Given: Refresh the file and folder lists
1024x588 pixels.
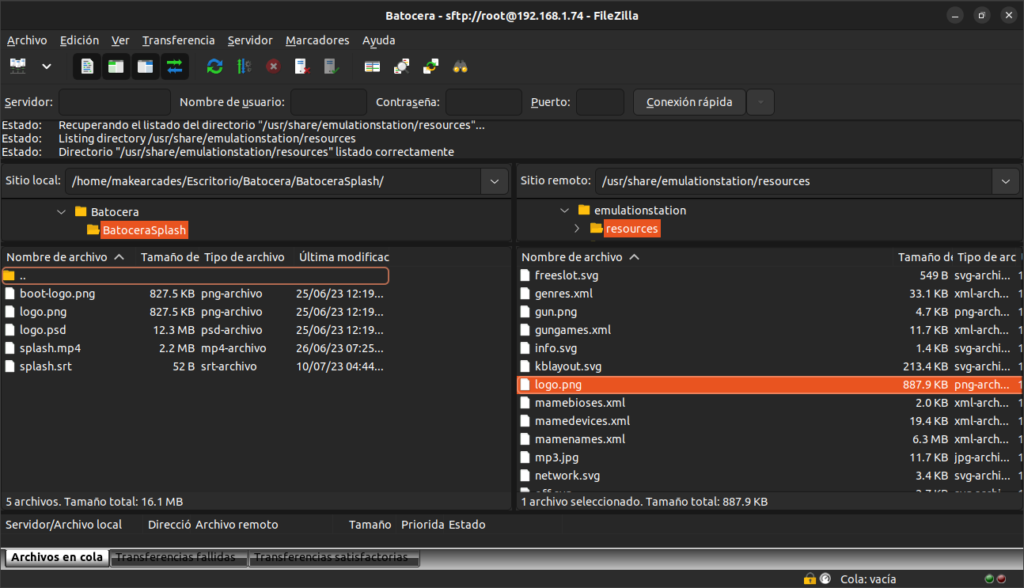Looking at the screenshot, I should (x=214, y=66).
